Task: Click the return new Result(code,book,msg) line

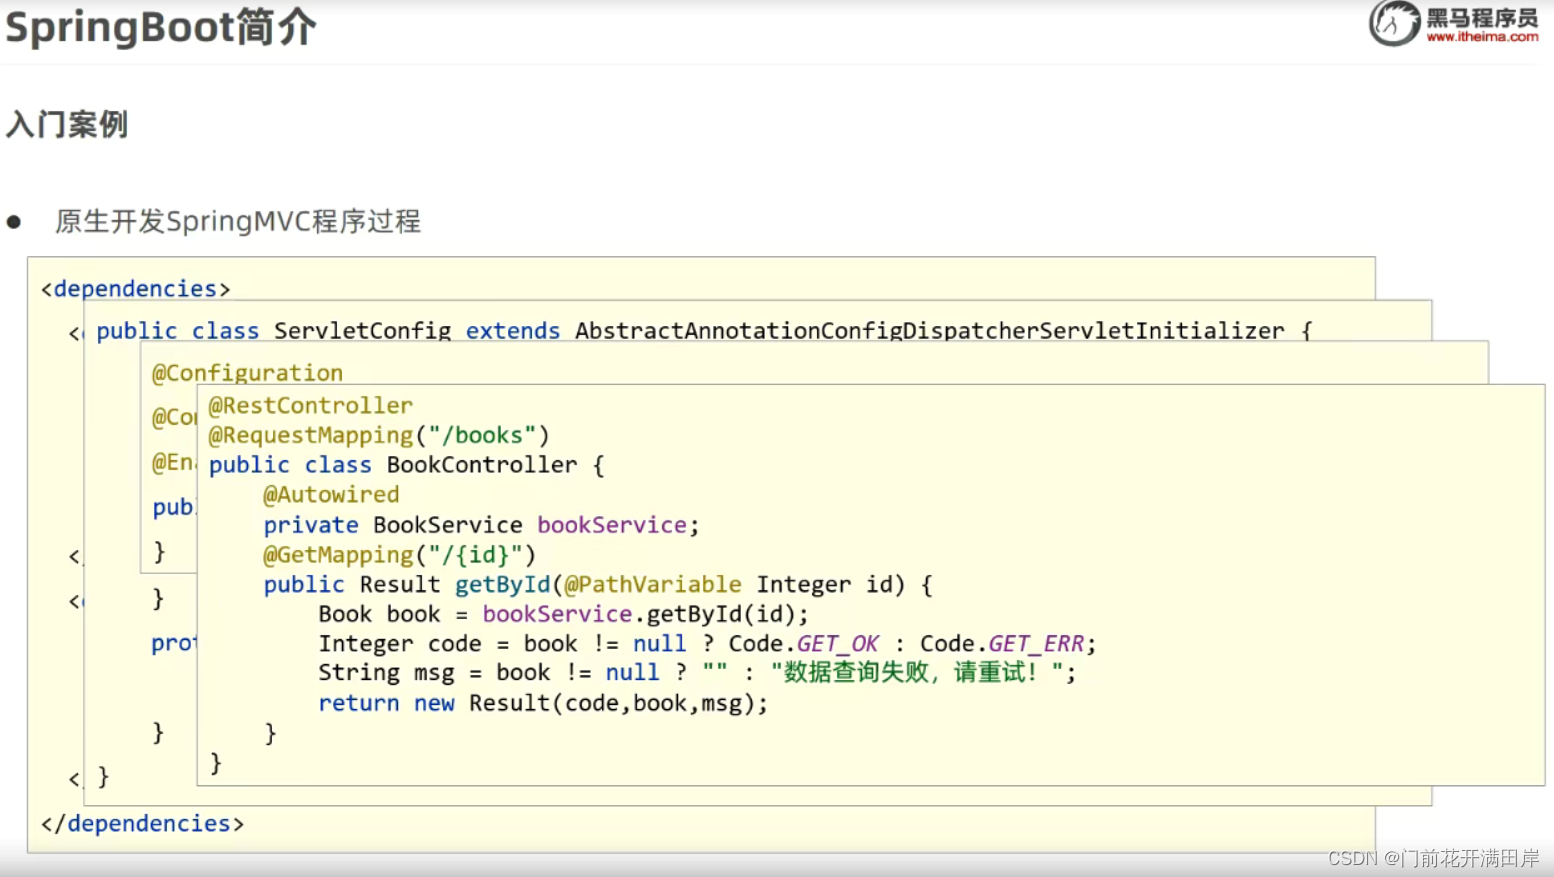Action: click(x=543, y=703)
